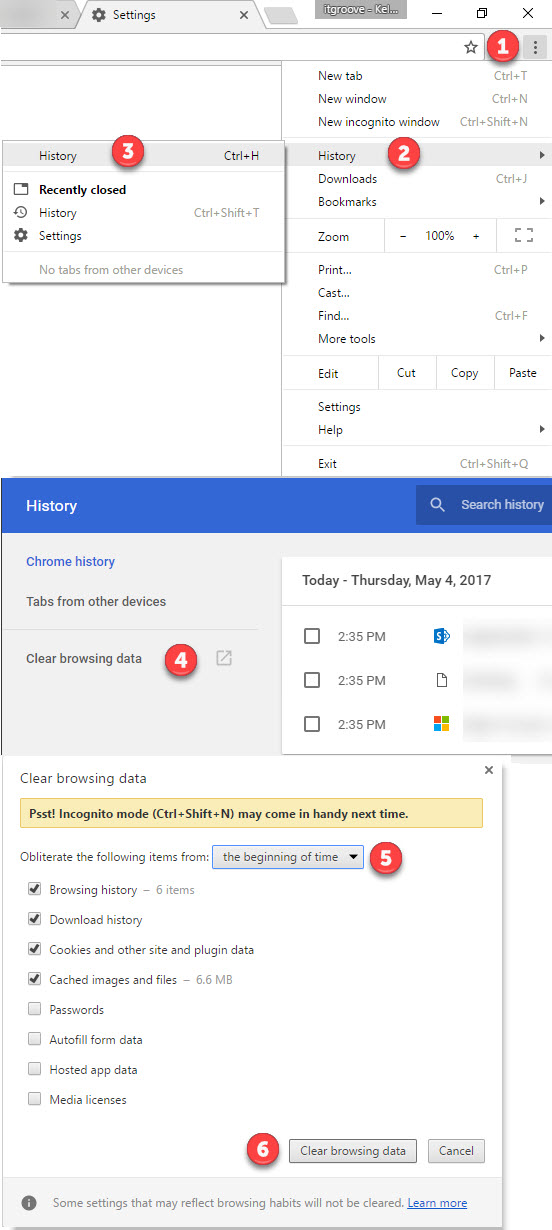Click the fullscreen icon in Zoom row
This screenshot has height=1230, width=552.
click(x=524, y=236)
